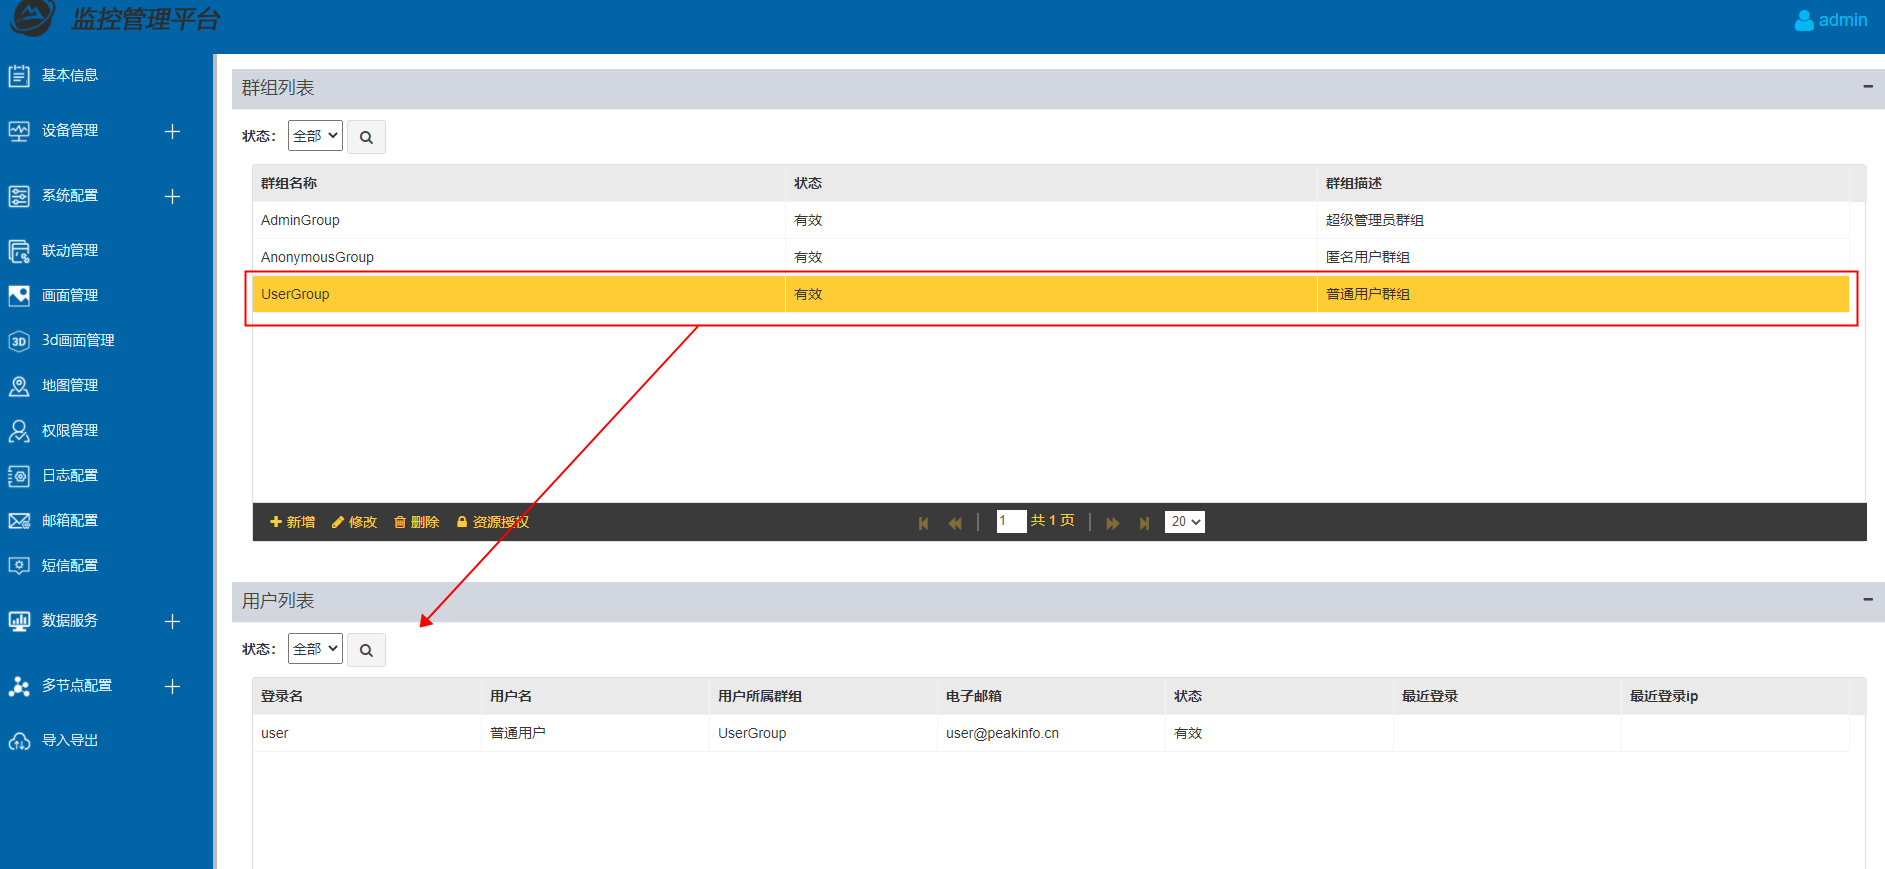The width and height of the screenshot is (1885, 869).
Task: Click the 地图管理 map pin icon
Action: tap(19, 386)
